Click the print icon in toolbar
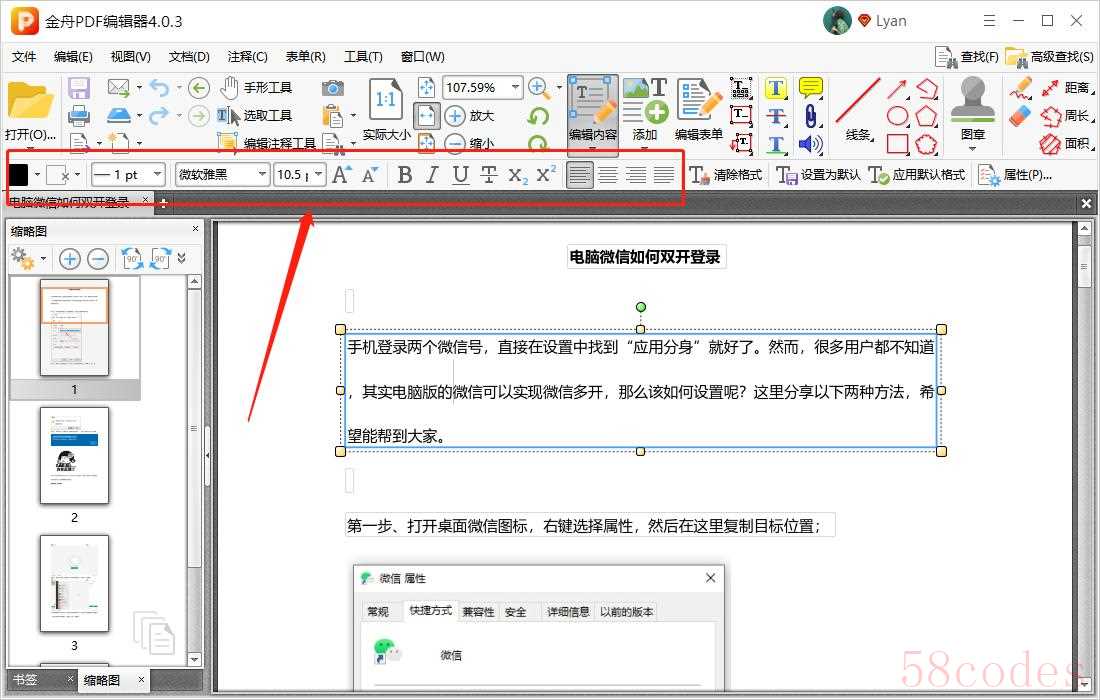The height and width of the screenshot is (700, 1100). 79,116
